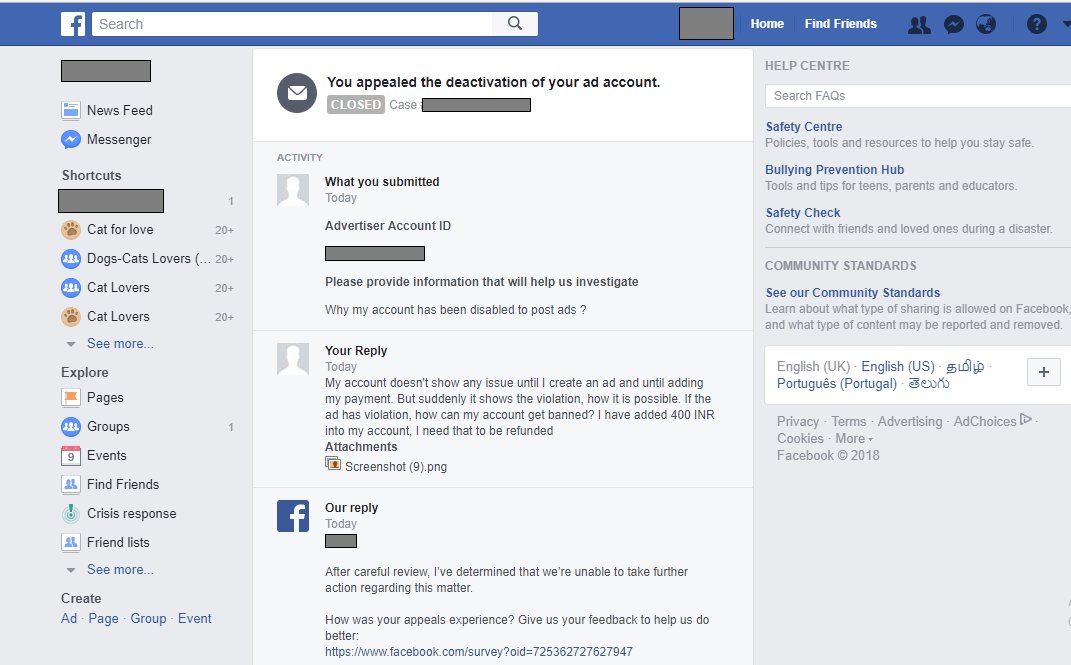Open Terms footer link

tap(848, 421)
